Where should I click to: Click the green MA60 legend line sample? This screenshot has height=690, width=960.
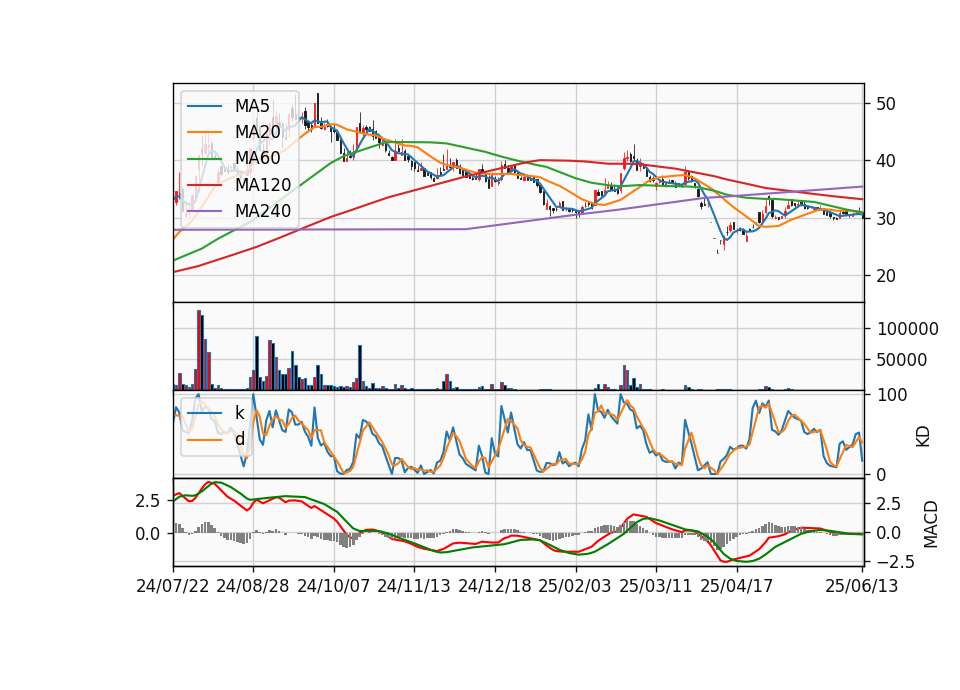coord(204,158)
